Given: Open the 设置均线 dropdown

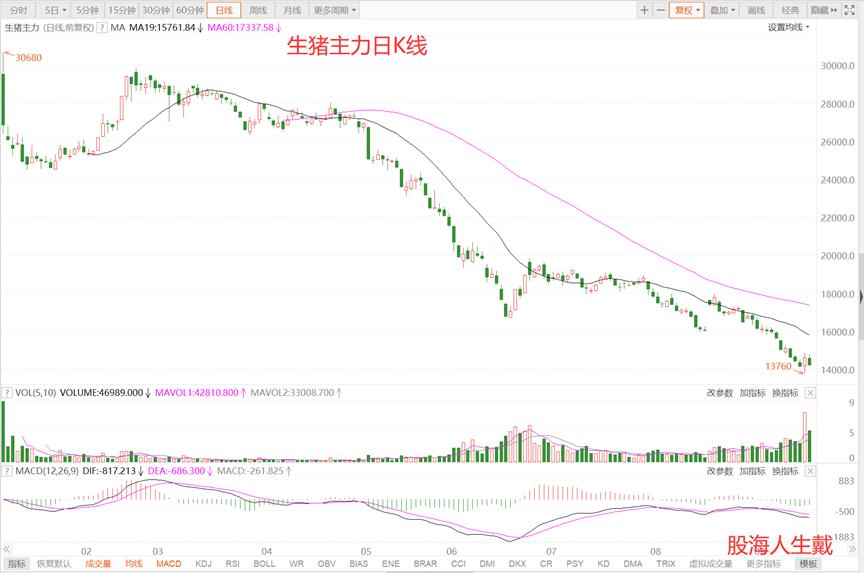Looking at the screenshot, I should (x=789, y=28).
